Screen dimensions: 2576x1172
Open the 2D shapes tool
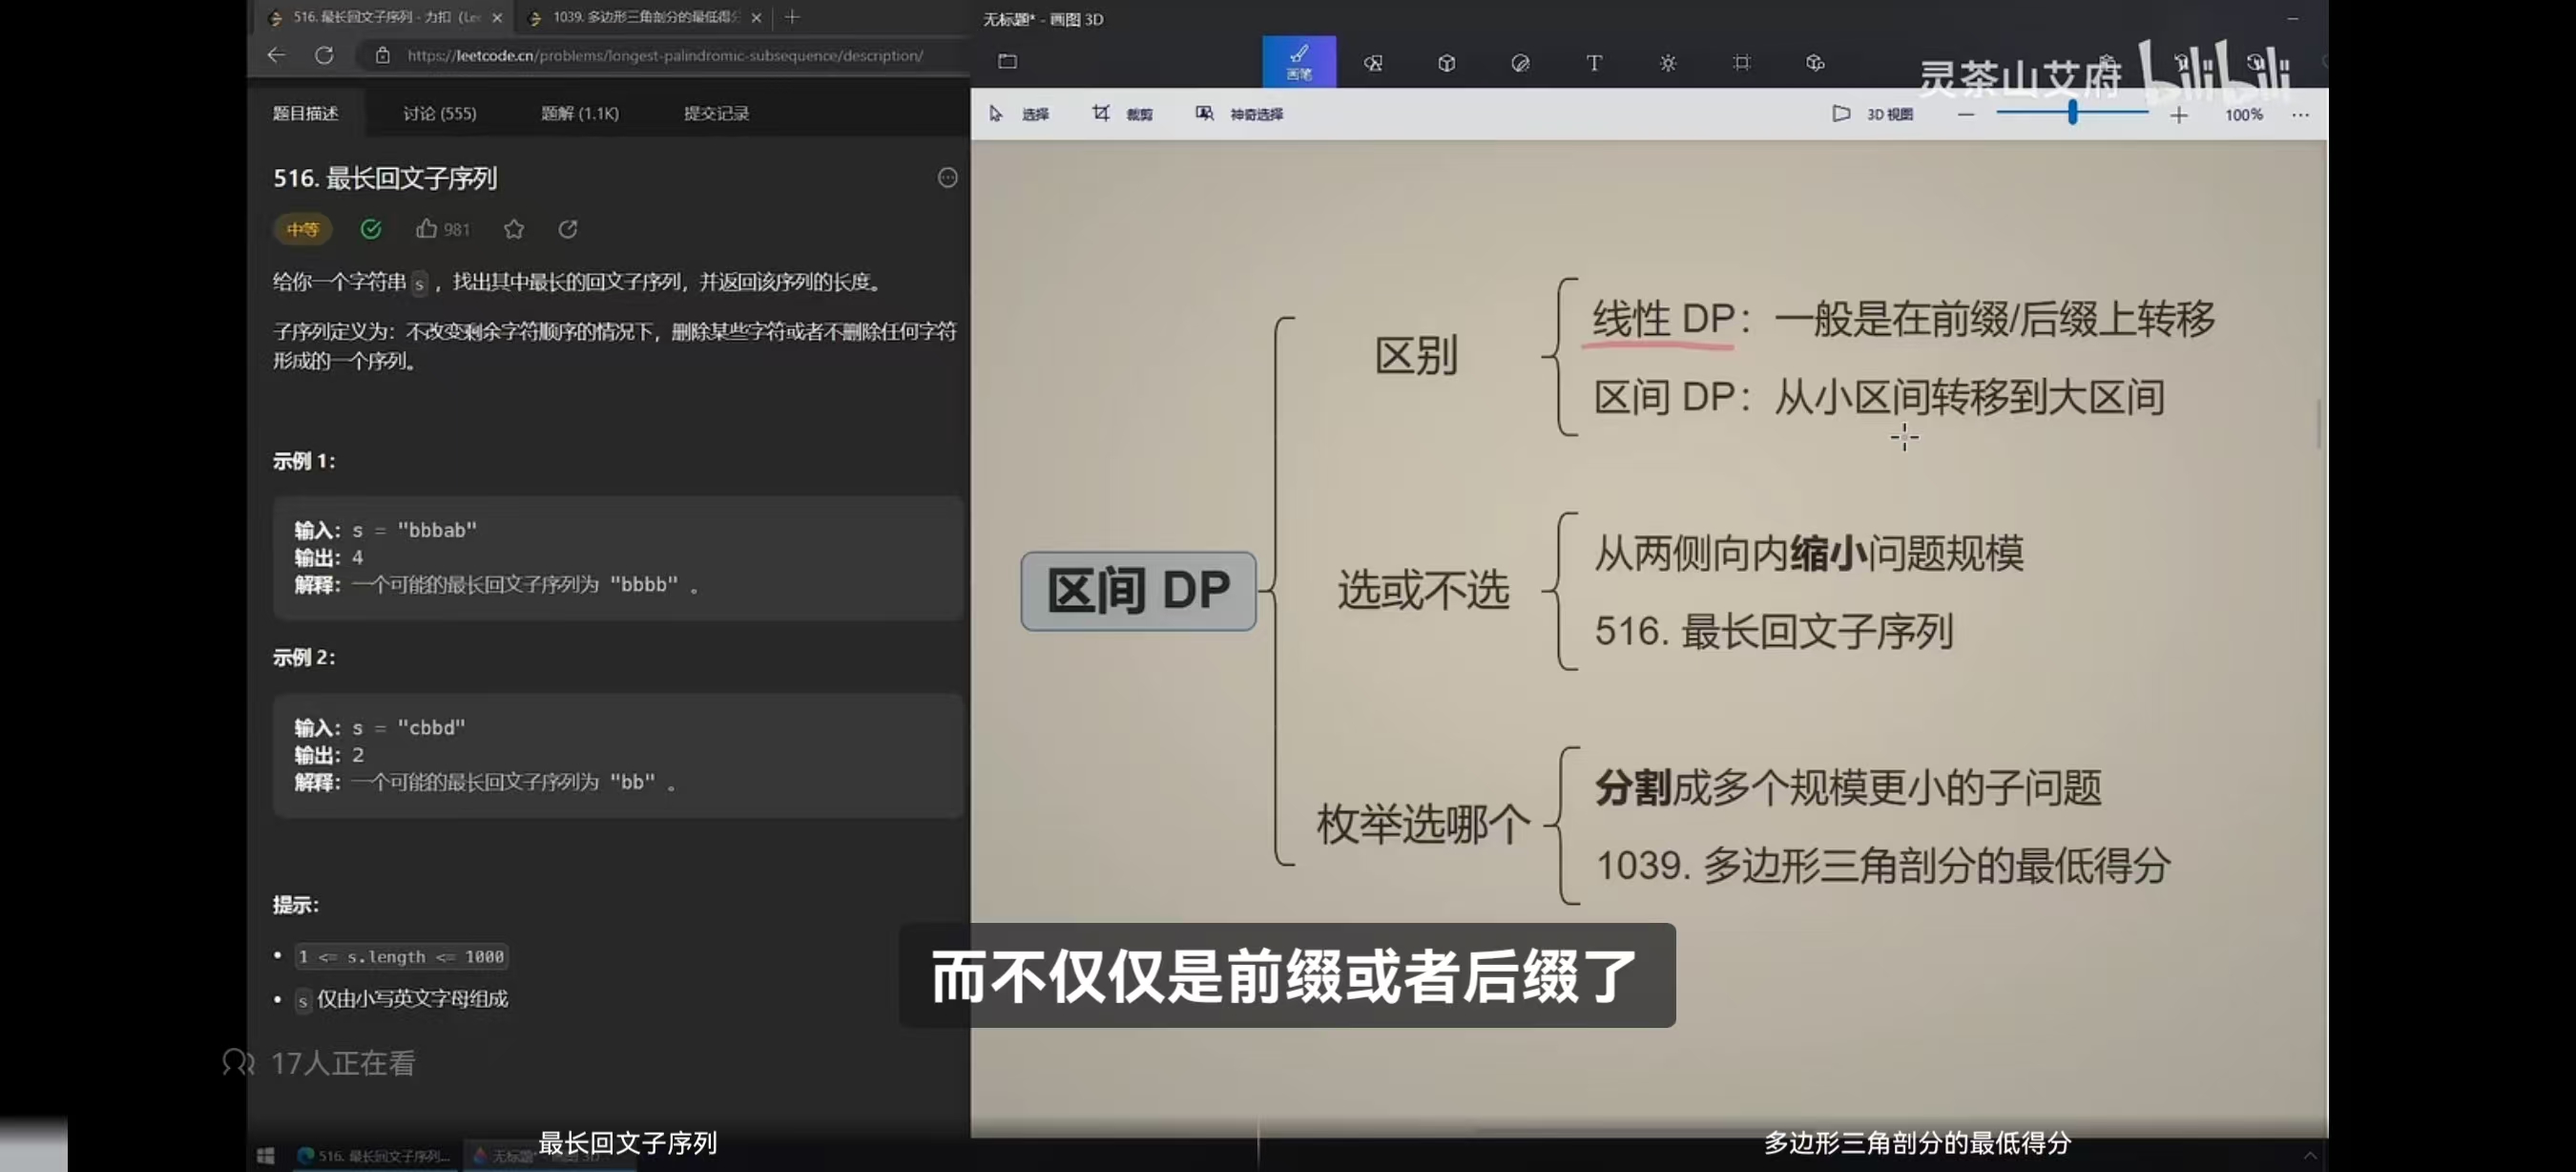pyautogui.click(x=1372, y=63)
